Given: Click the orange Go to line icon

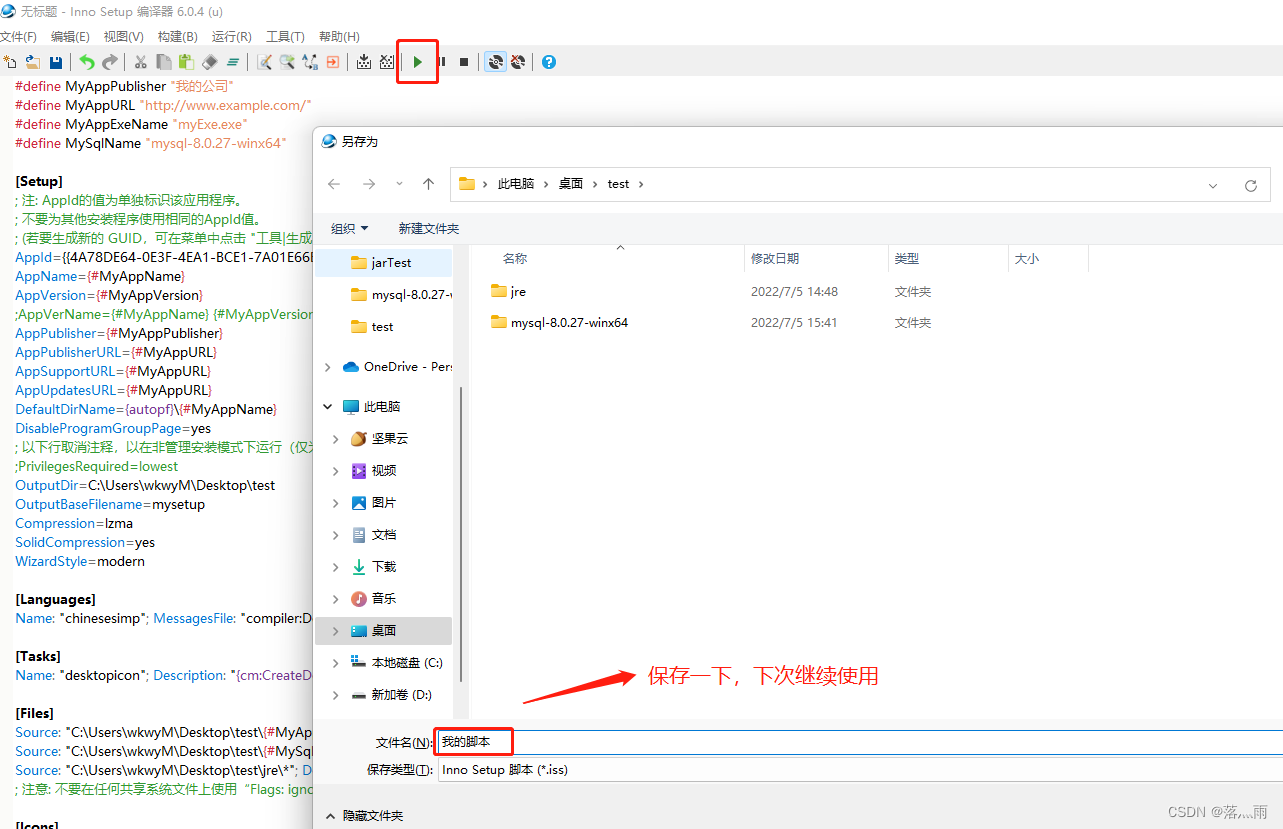Looking at the screenshot, I should (333, 62).
